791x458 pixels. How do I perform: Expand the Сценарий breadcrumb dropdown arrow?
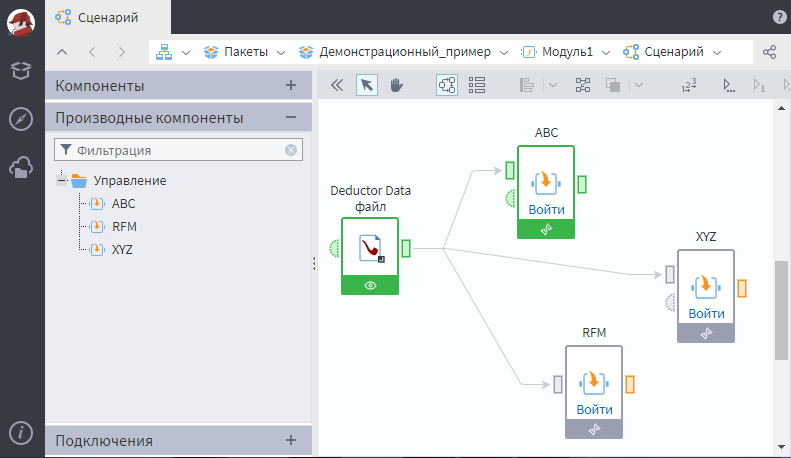click(717, 52)
